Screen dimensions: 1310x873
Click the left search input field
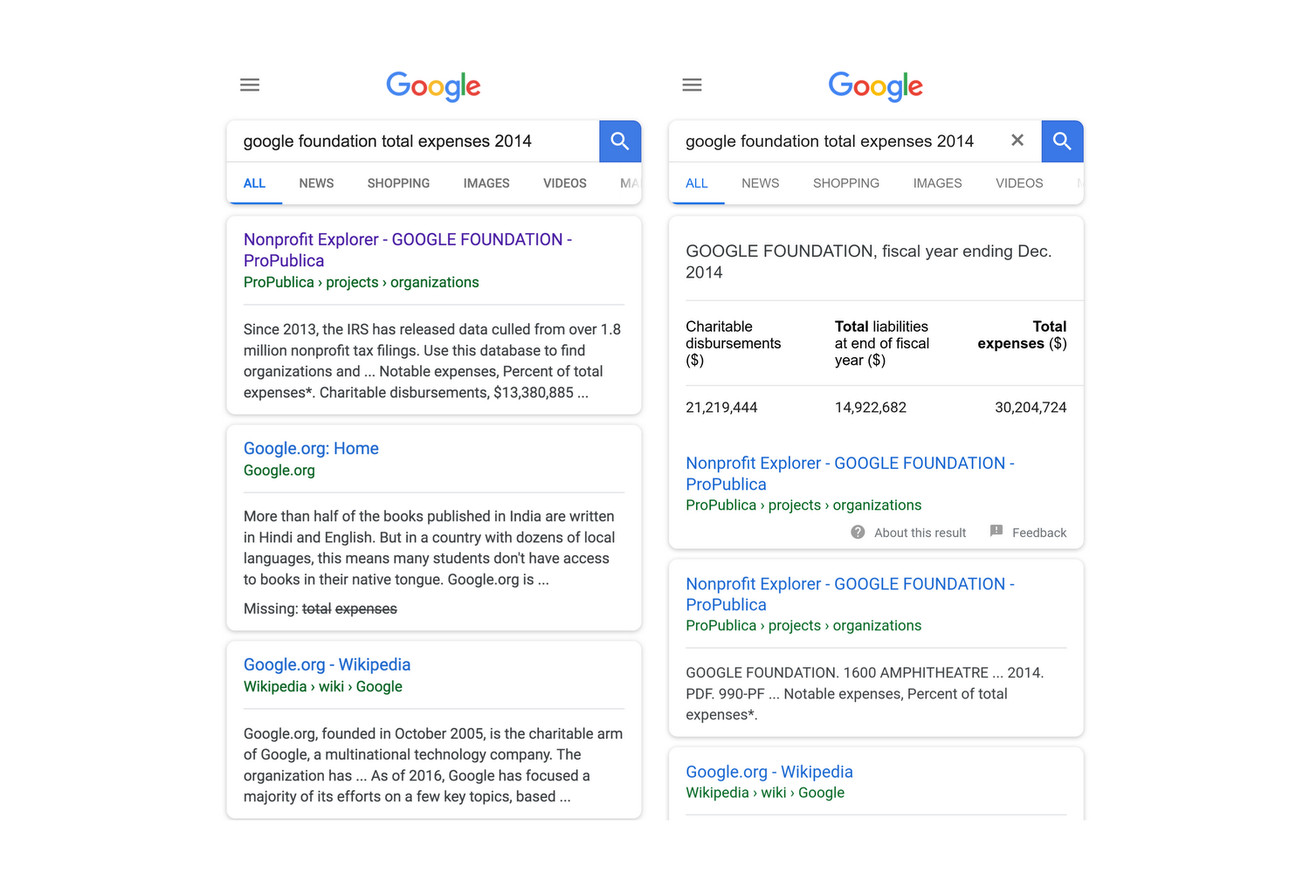[410, 141]
